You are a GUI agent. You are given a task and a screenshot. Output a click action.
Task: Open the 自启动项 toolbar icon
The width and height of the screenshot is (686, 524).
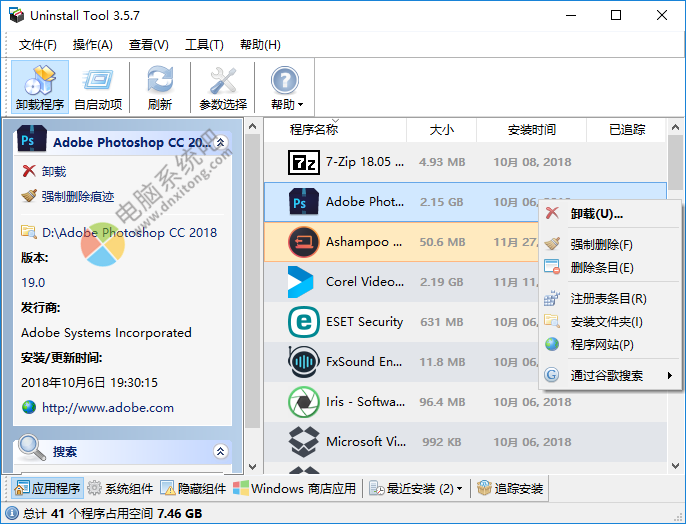point(98,87)
